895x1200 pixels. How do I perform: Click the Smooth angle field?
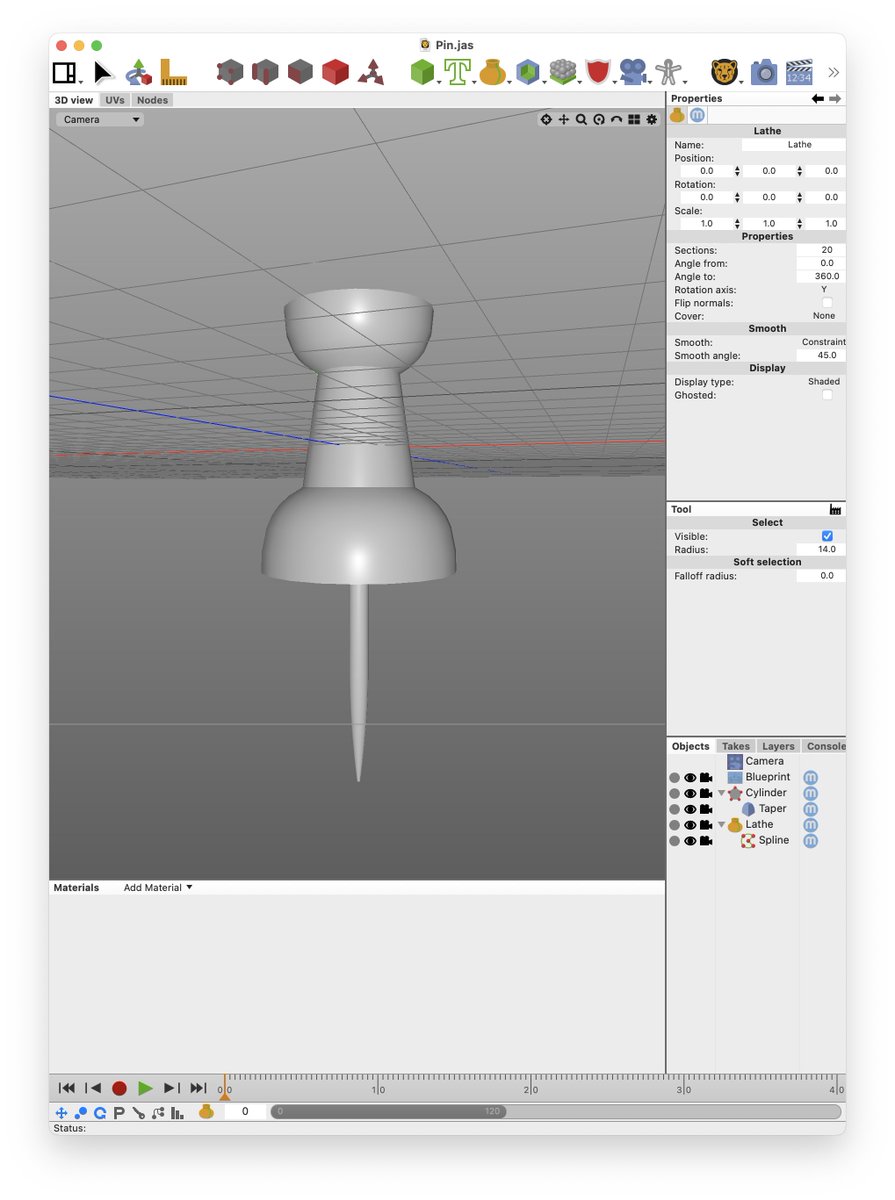(821, 355)
